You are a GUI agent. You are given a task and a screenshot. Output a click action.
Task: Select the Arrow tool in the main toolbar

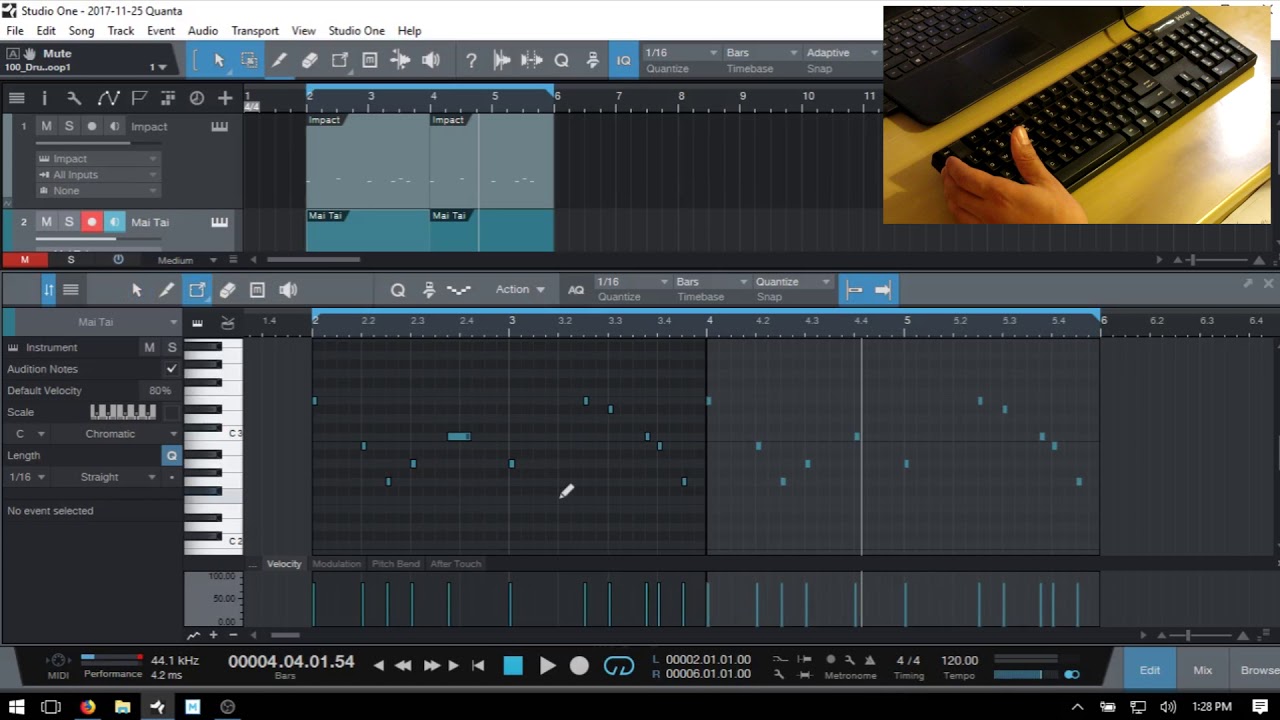click(x=219, y=60)
